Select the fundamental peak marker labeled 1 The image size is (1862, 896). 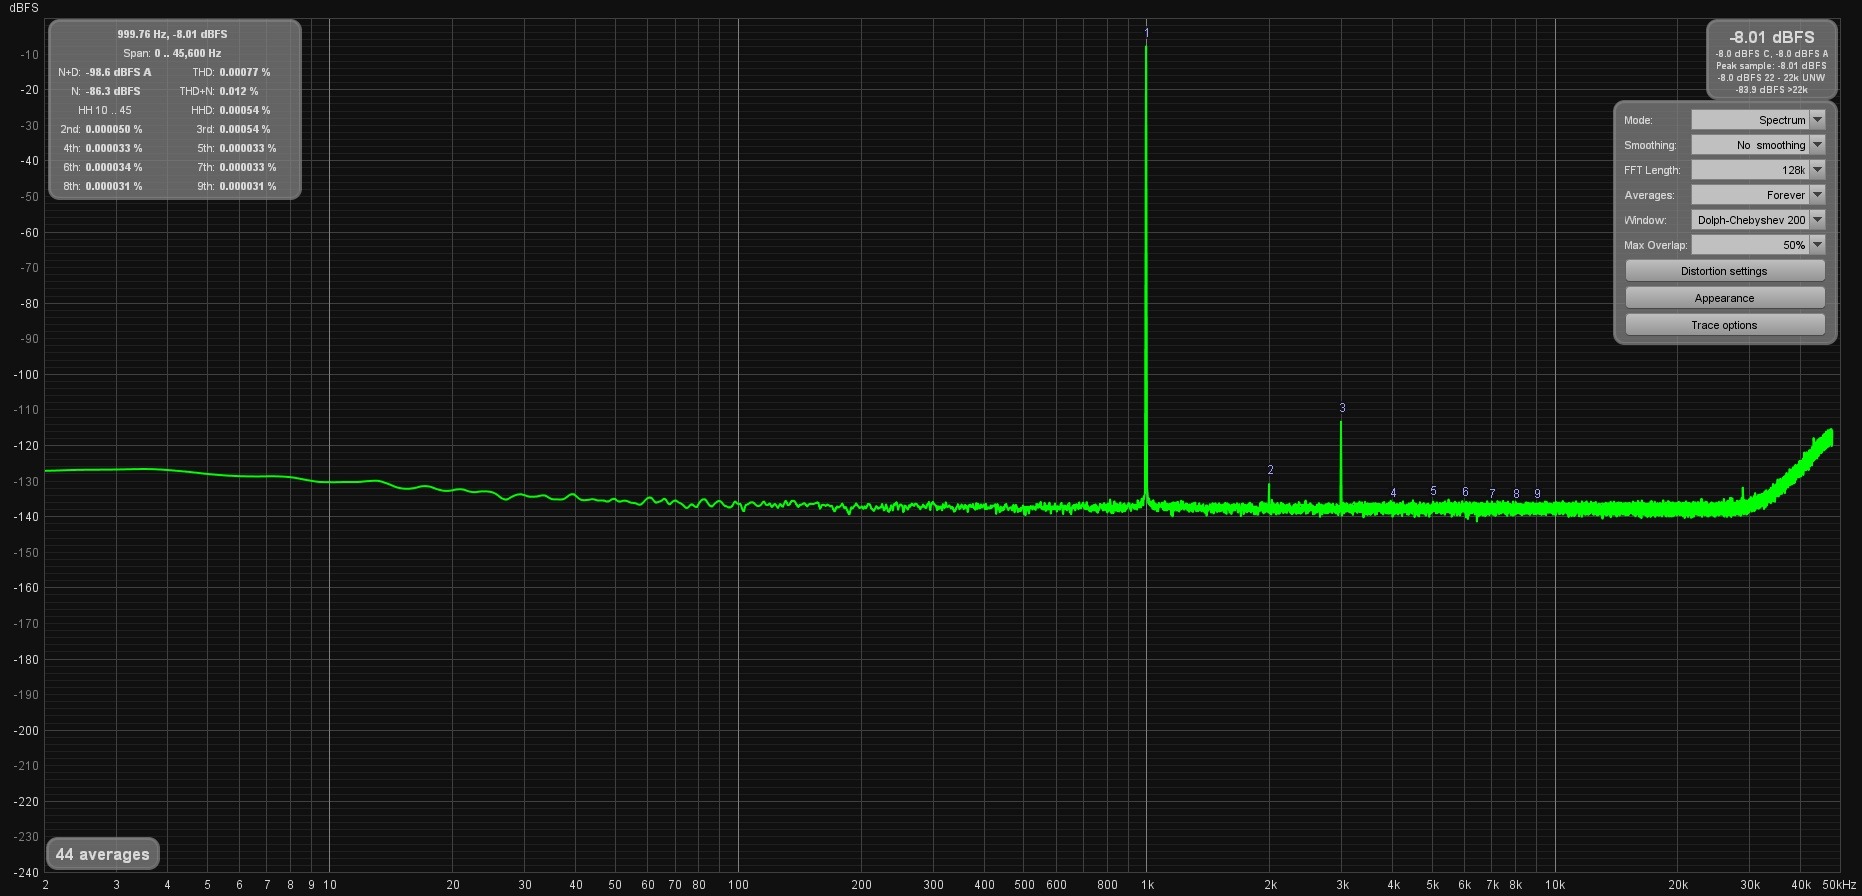point(1147,33)
